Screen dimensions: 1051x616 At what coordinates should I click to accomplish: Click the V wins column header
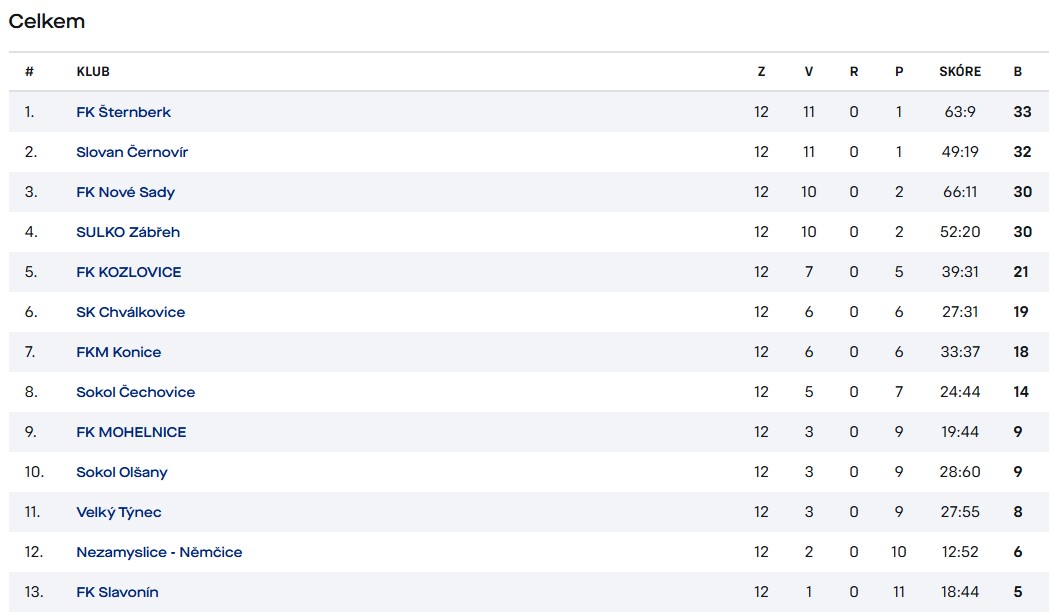pyautogui.click(x=808, y=72)
